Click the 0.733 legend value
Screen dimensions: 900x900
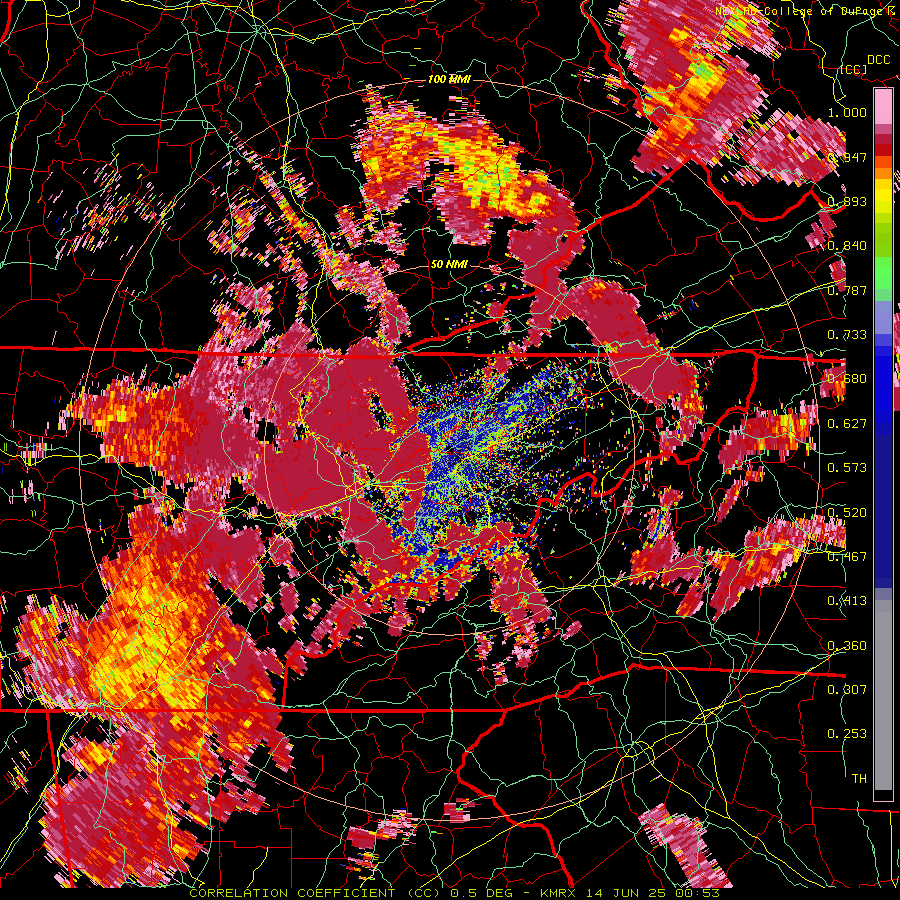click(847, 335)
